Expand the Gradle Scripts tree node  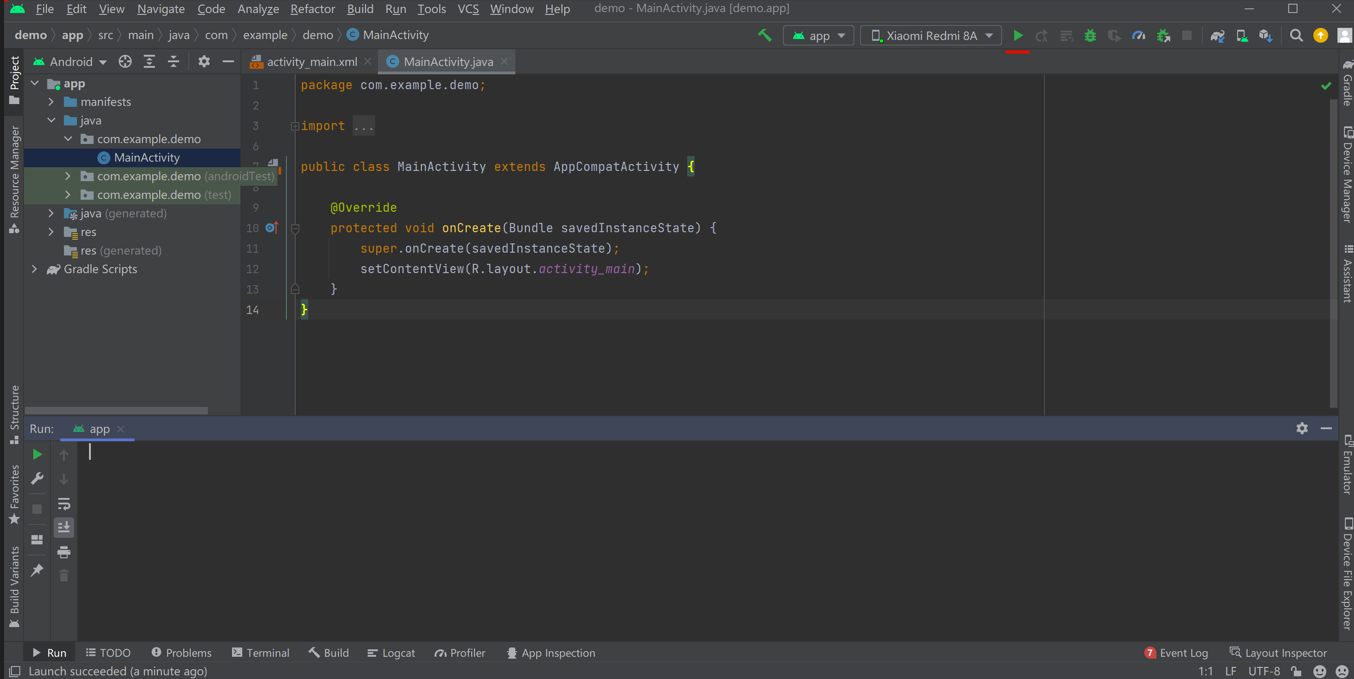click(x=35, y=270)
